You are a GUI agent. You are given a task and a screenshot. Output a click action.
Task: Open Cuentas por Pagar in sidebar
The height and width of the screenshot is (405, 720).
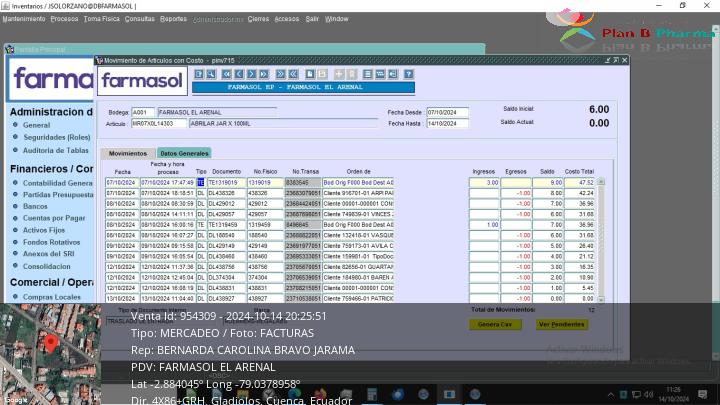54,218
